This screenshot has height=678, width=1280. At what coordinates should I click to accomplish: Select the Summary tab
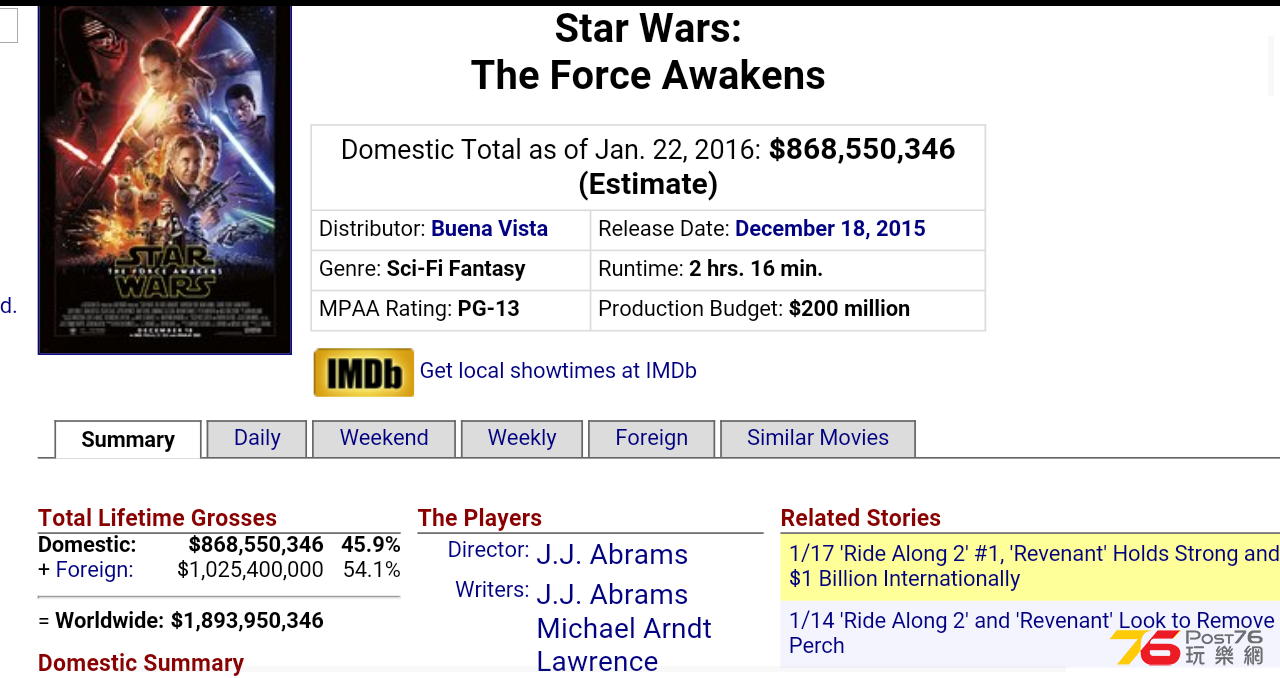[x=128, y=439]
